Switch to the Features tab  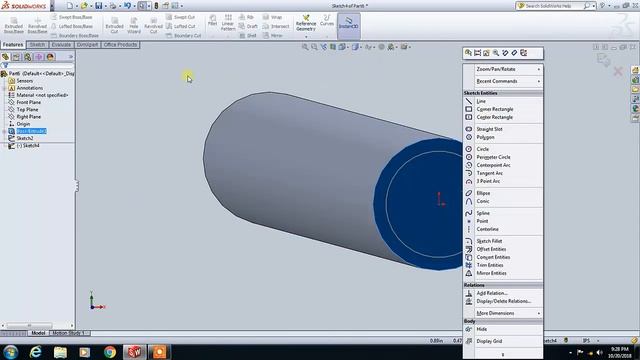pos(13,45)
